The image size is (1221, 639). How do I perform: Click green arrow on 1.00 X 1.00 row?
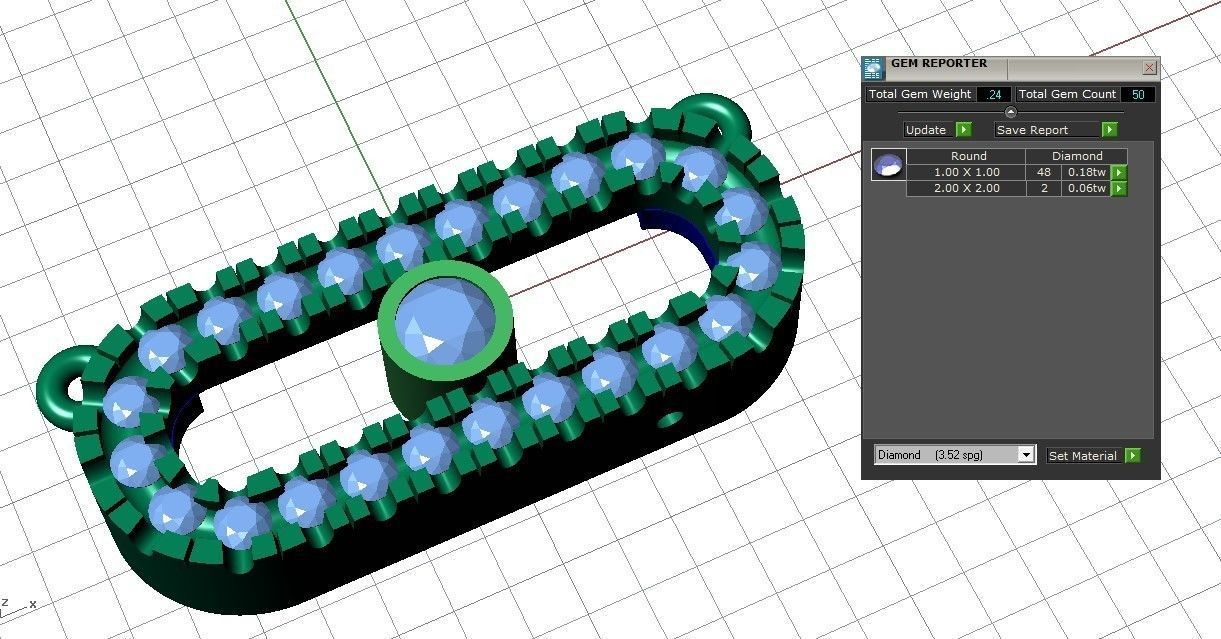coord(1119,173)
